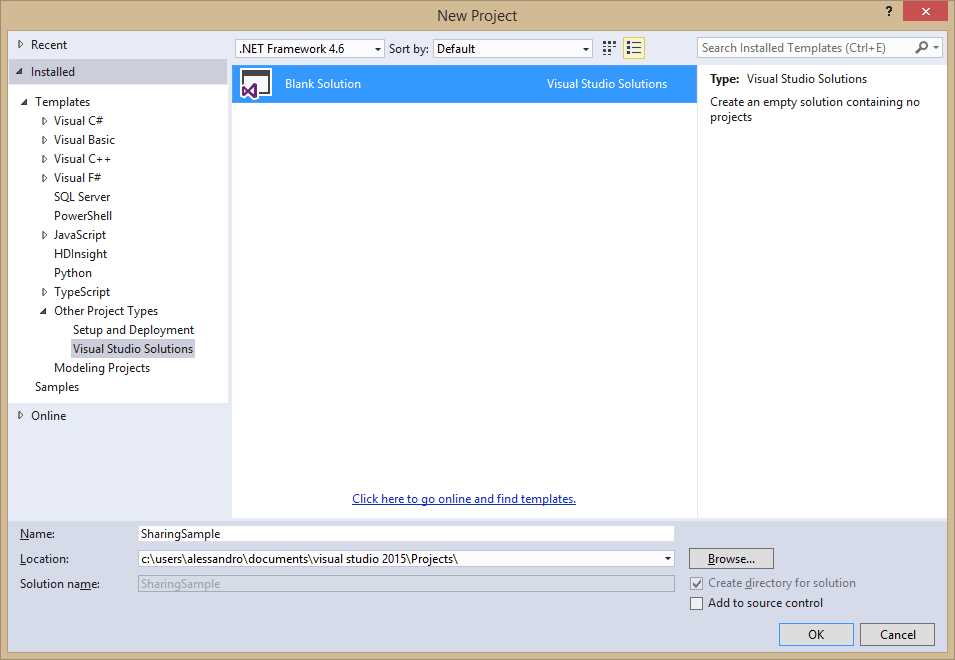The image size is (955, 660).
Task: Expand the Visual Basic node
Action: click(44, 140)
